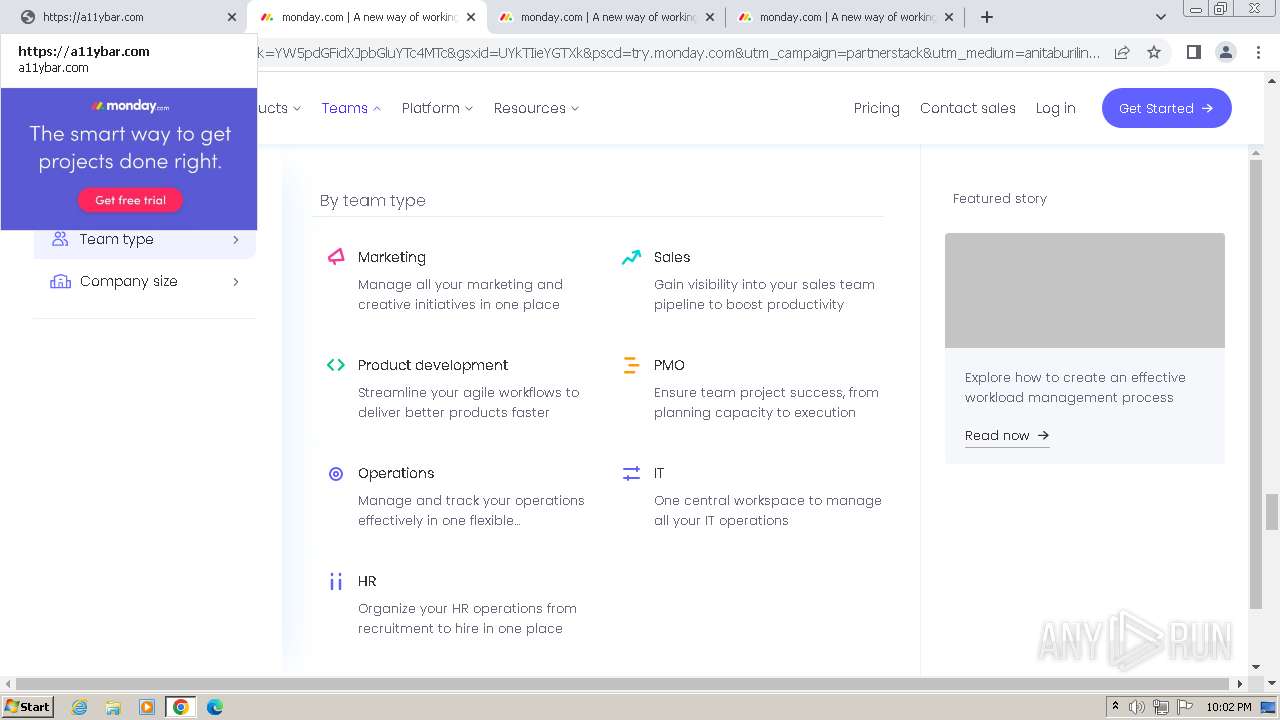
Task: Click the Product development code brackets icon
Action: point(336,365)
